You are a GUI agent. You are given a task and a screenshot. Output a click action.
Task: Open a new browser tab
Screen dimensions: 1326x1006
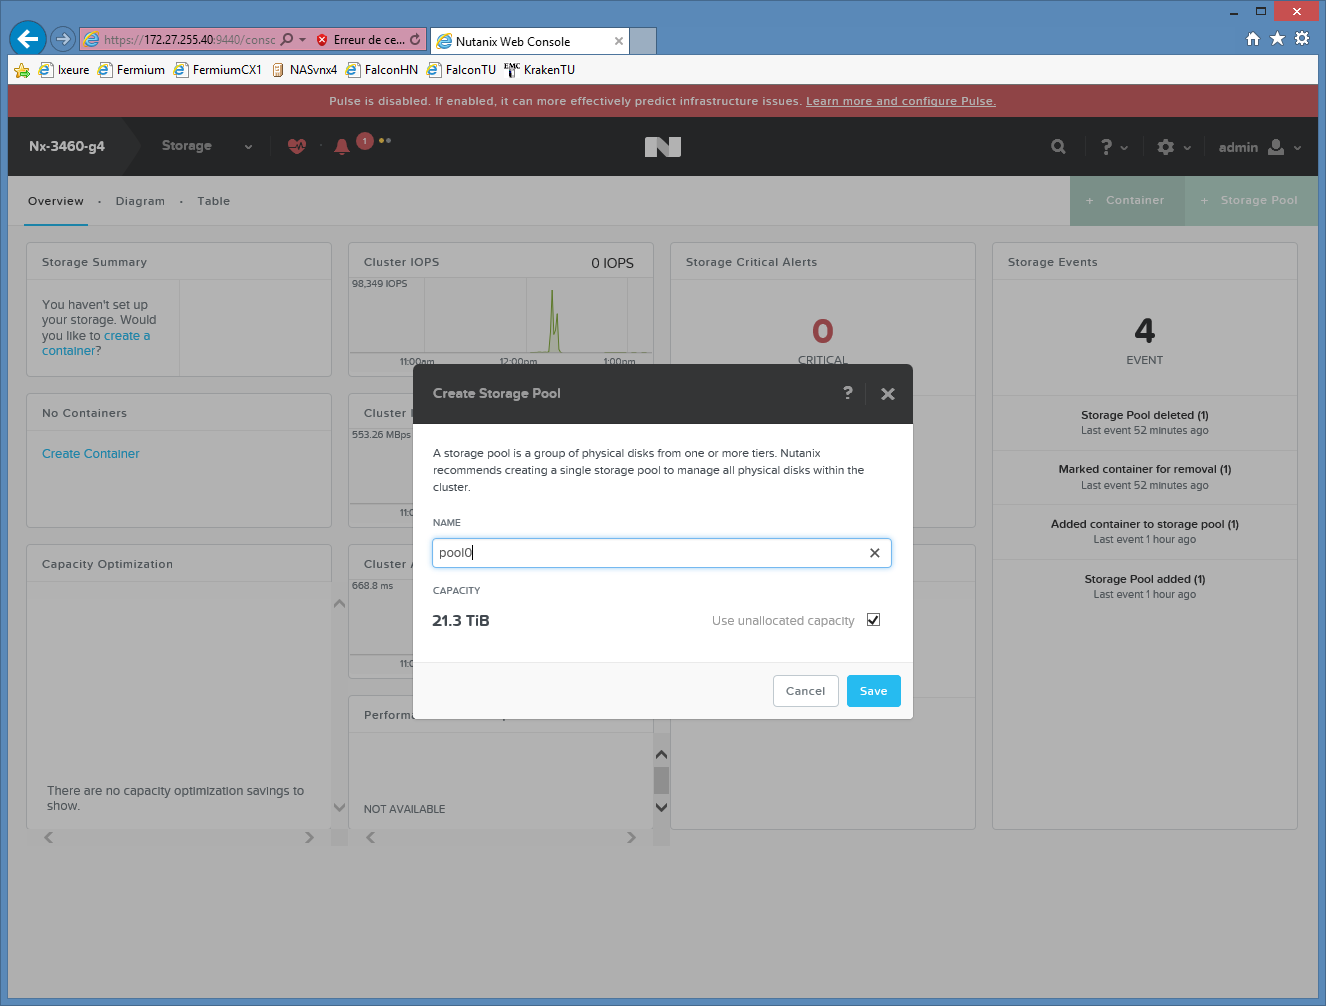pos(644,41)
